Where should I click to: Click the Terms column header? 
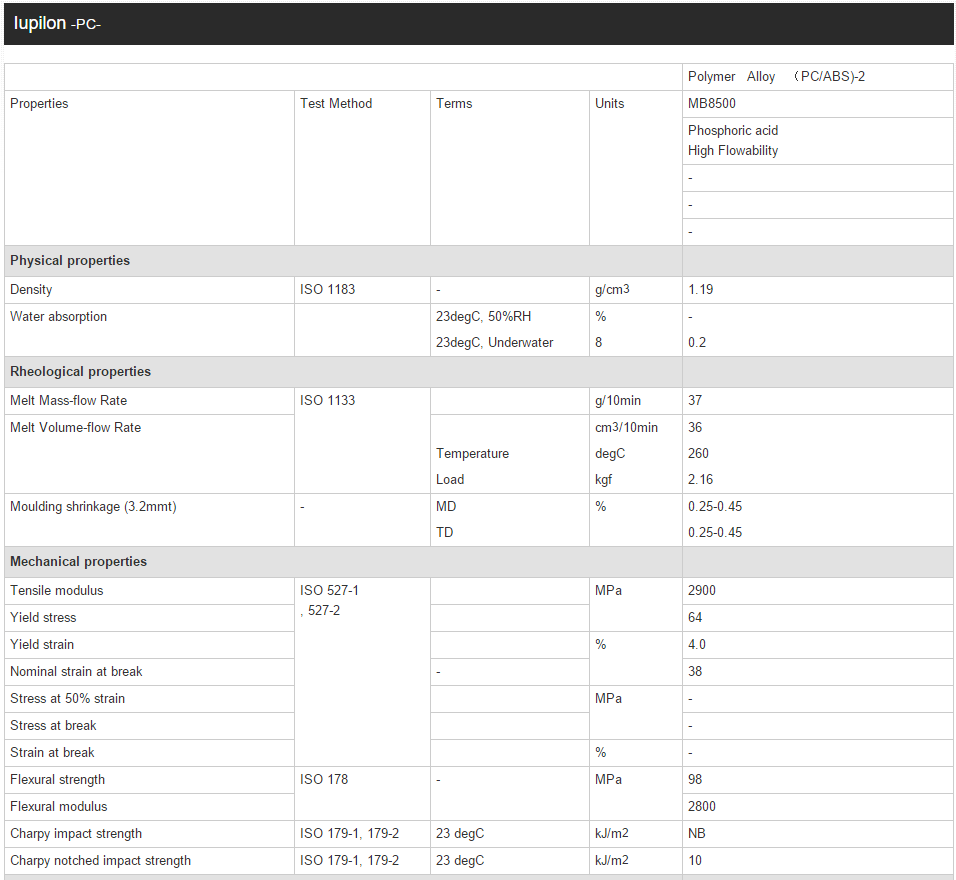[454, 104]
